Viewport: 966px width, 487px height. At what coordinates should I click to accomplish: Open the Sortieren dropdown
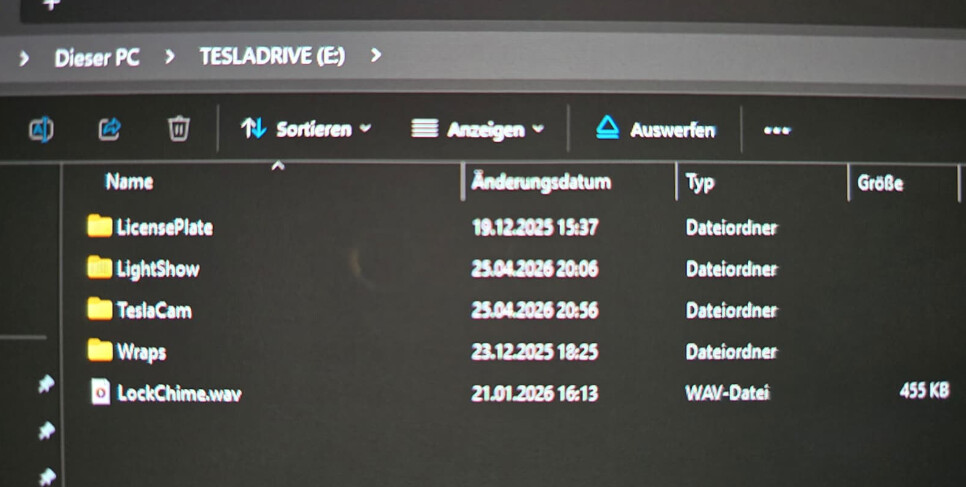click(306, 129)
